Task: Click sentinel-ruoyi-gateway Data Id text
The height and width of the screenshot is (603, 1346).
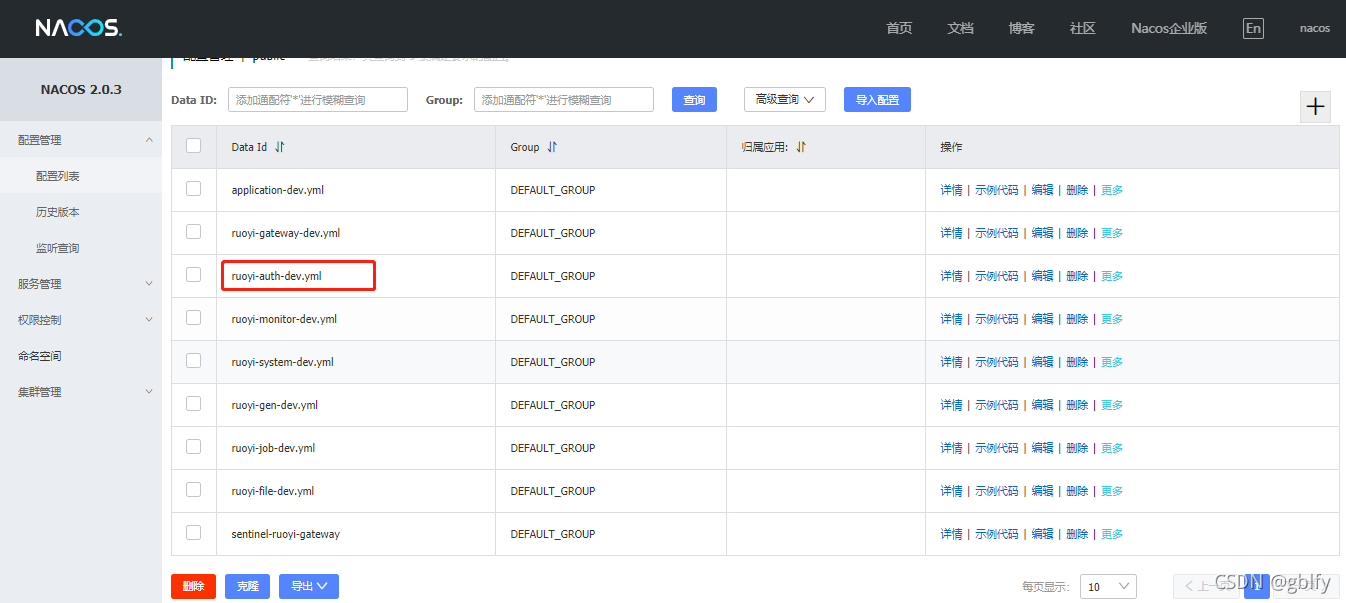Action: pyautogui.click(x=285, y=534)
